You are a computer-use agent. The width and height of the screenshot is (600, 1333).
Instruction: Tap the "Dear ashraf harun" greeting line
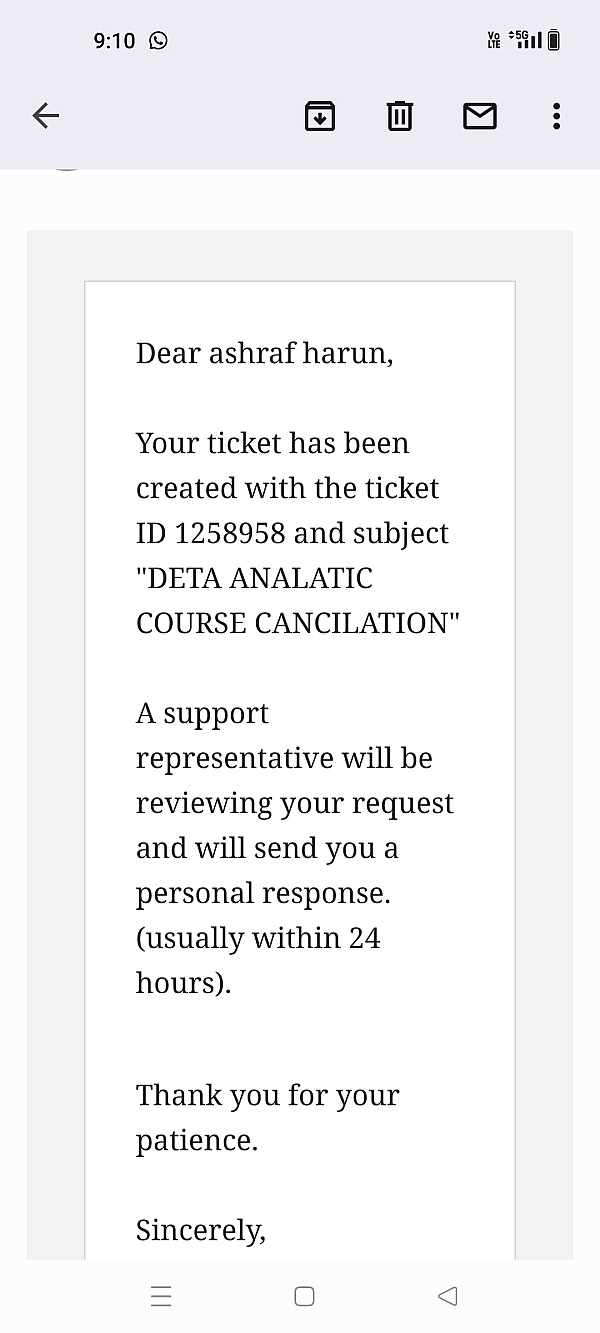pyautogui.click(x=264, y=353)
